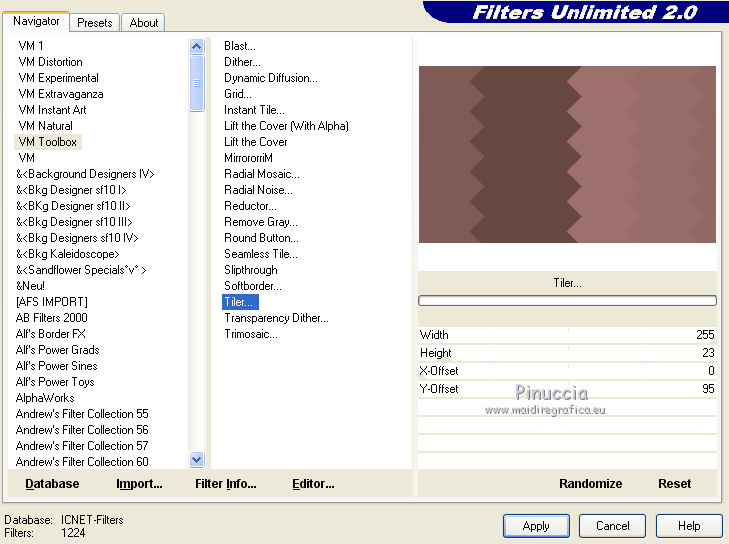Select the plain VM category
Screen dimensions: 729x544
pos(27,158)
